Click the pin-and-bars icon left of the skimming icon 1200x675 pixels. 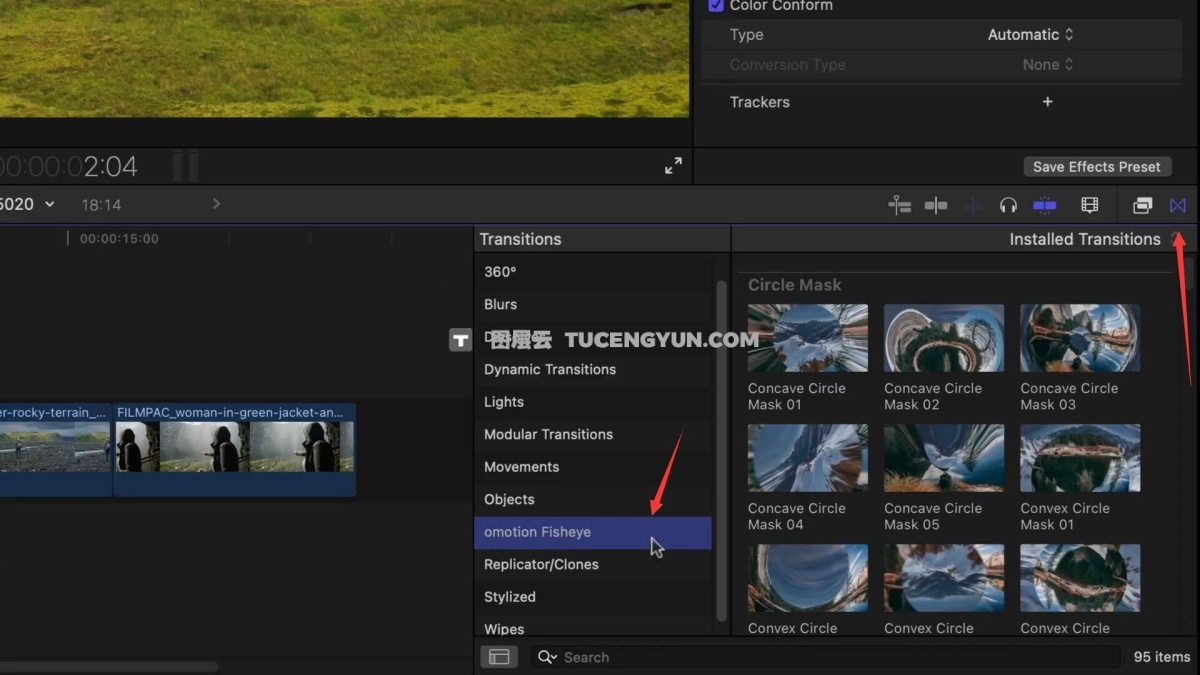(x=899, y=205)
